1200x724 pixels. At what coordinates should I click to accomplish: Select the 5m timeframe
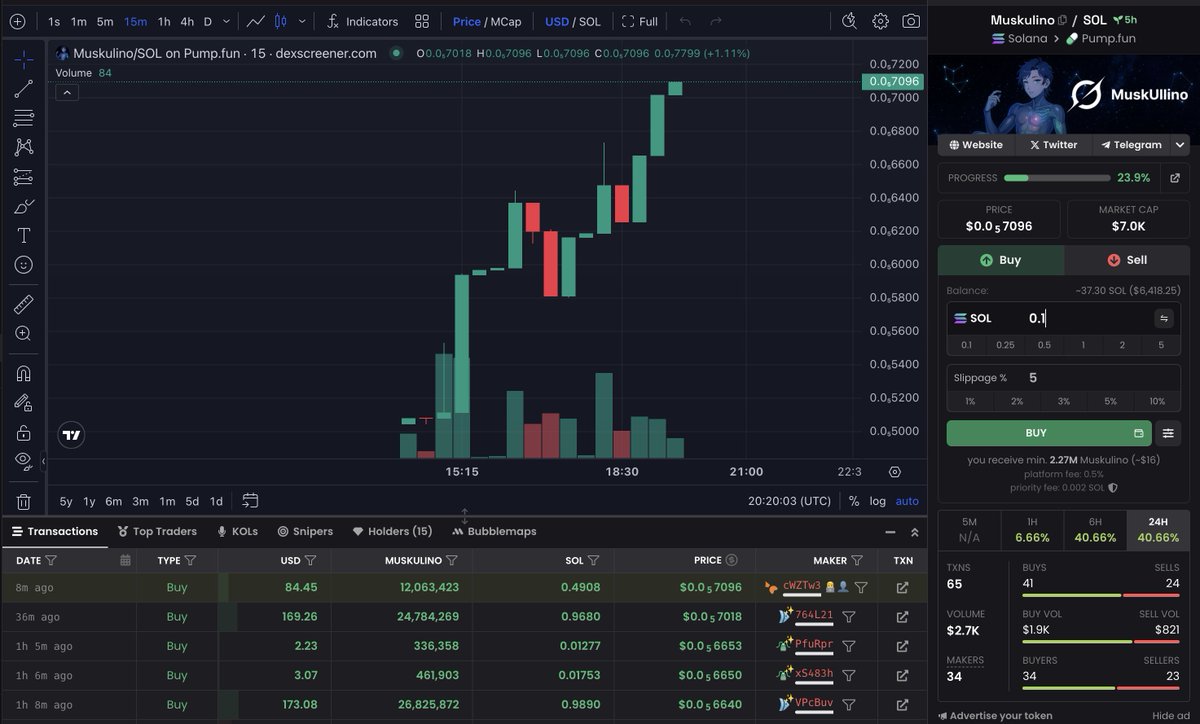[x=105, y=21]
